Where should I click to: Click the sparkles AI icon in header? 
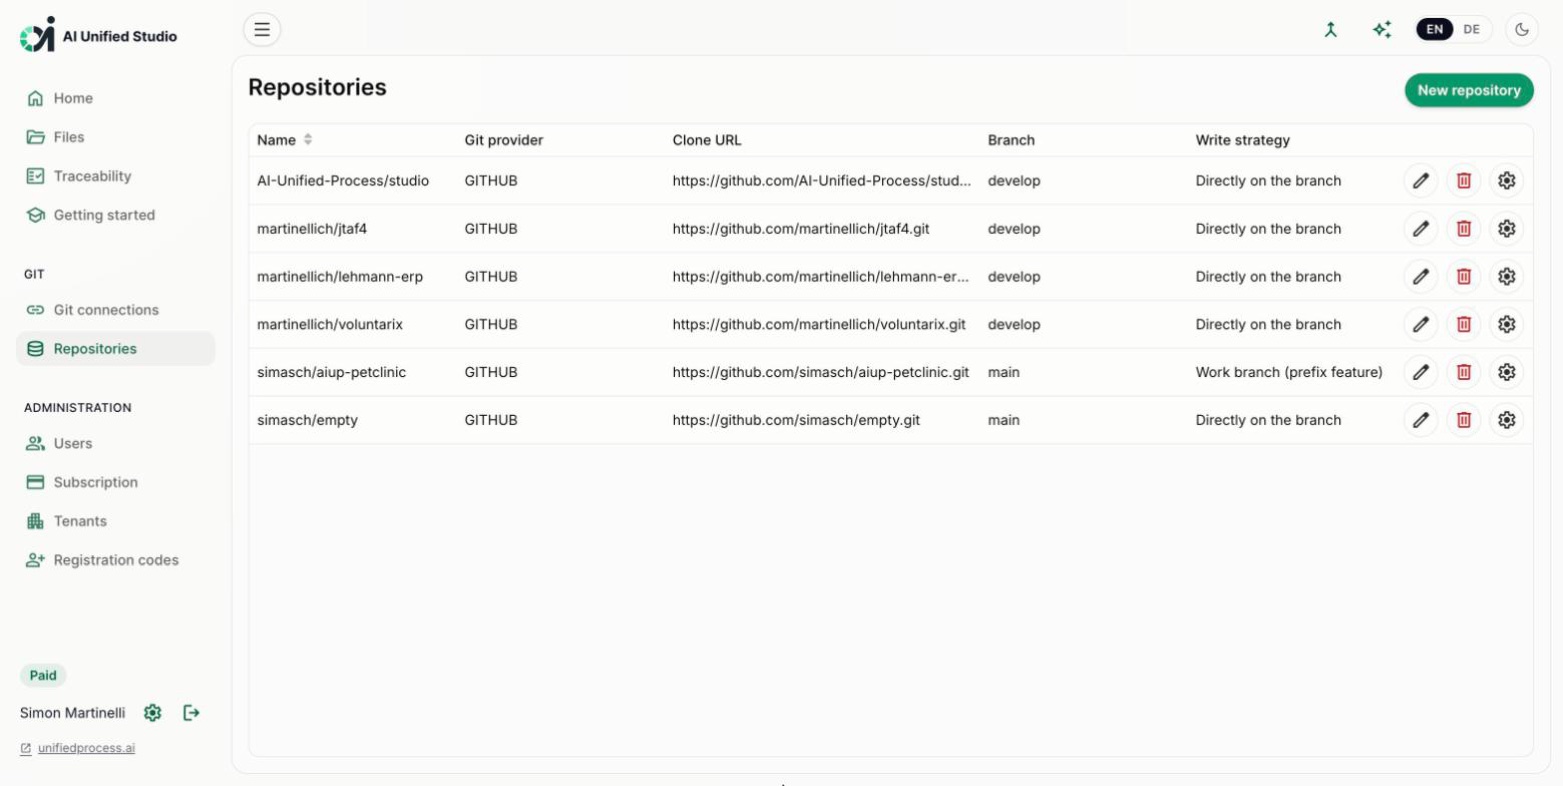[1382, 30]
